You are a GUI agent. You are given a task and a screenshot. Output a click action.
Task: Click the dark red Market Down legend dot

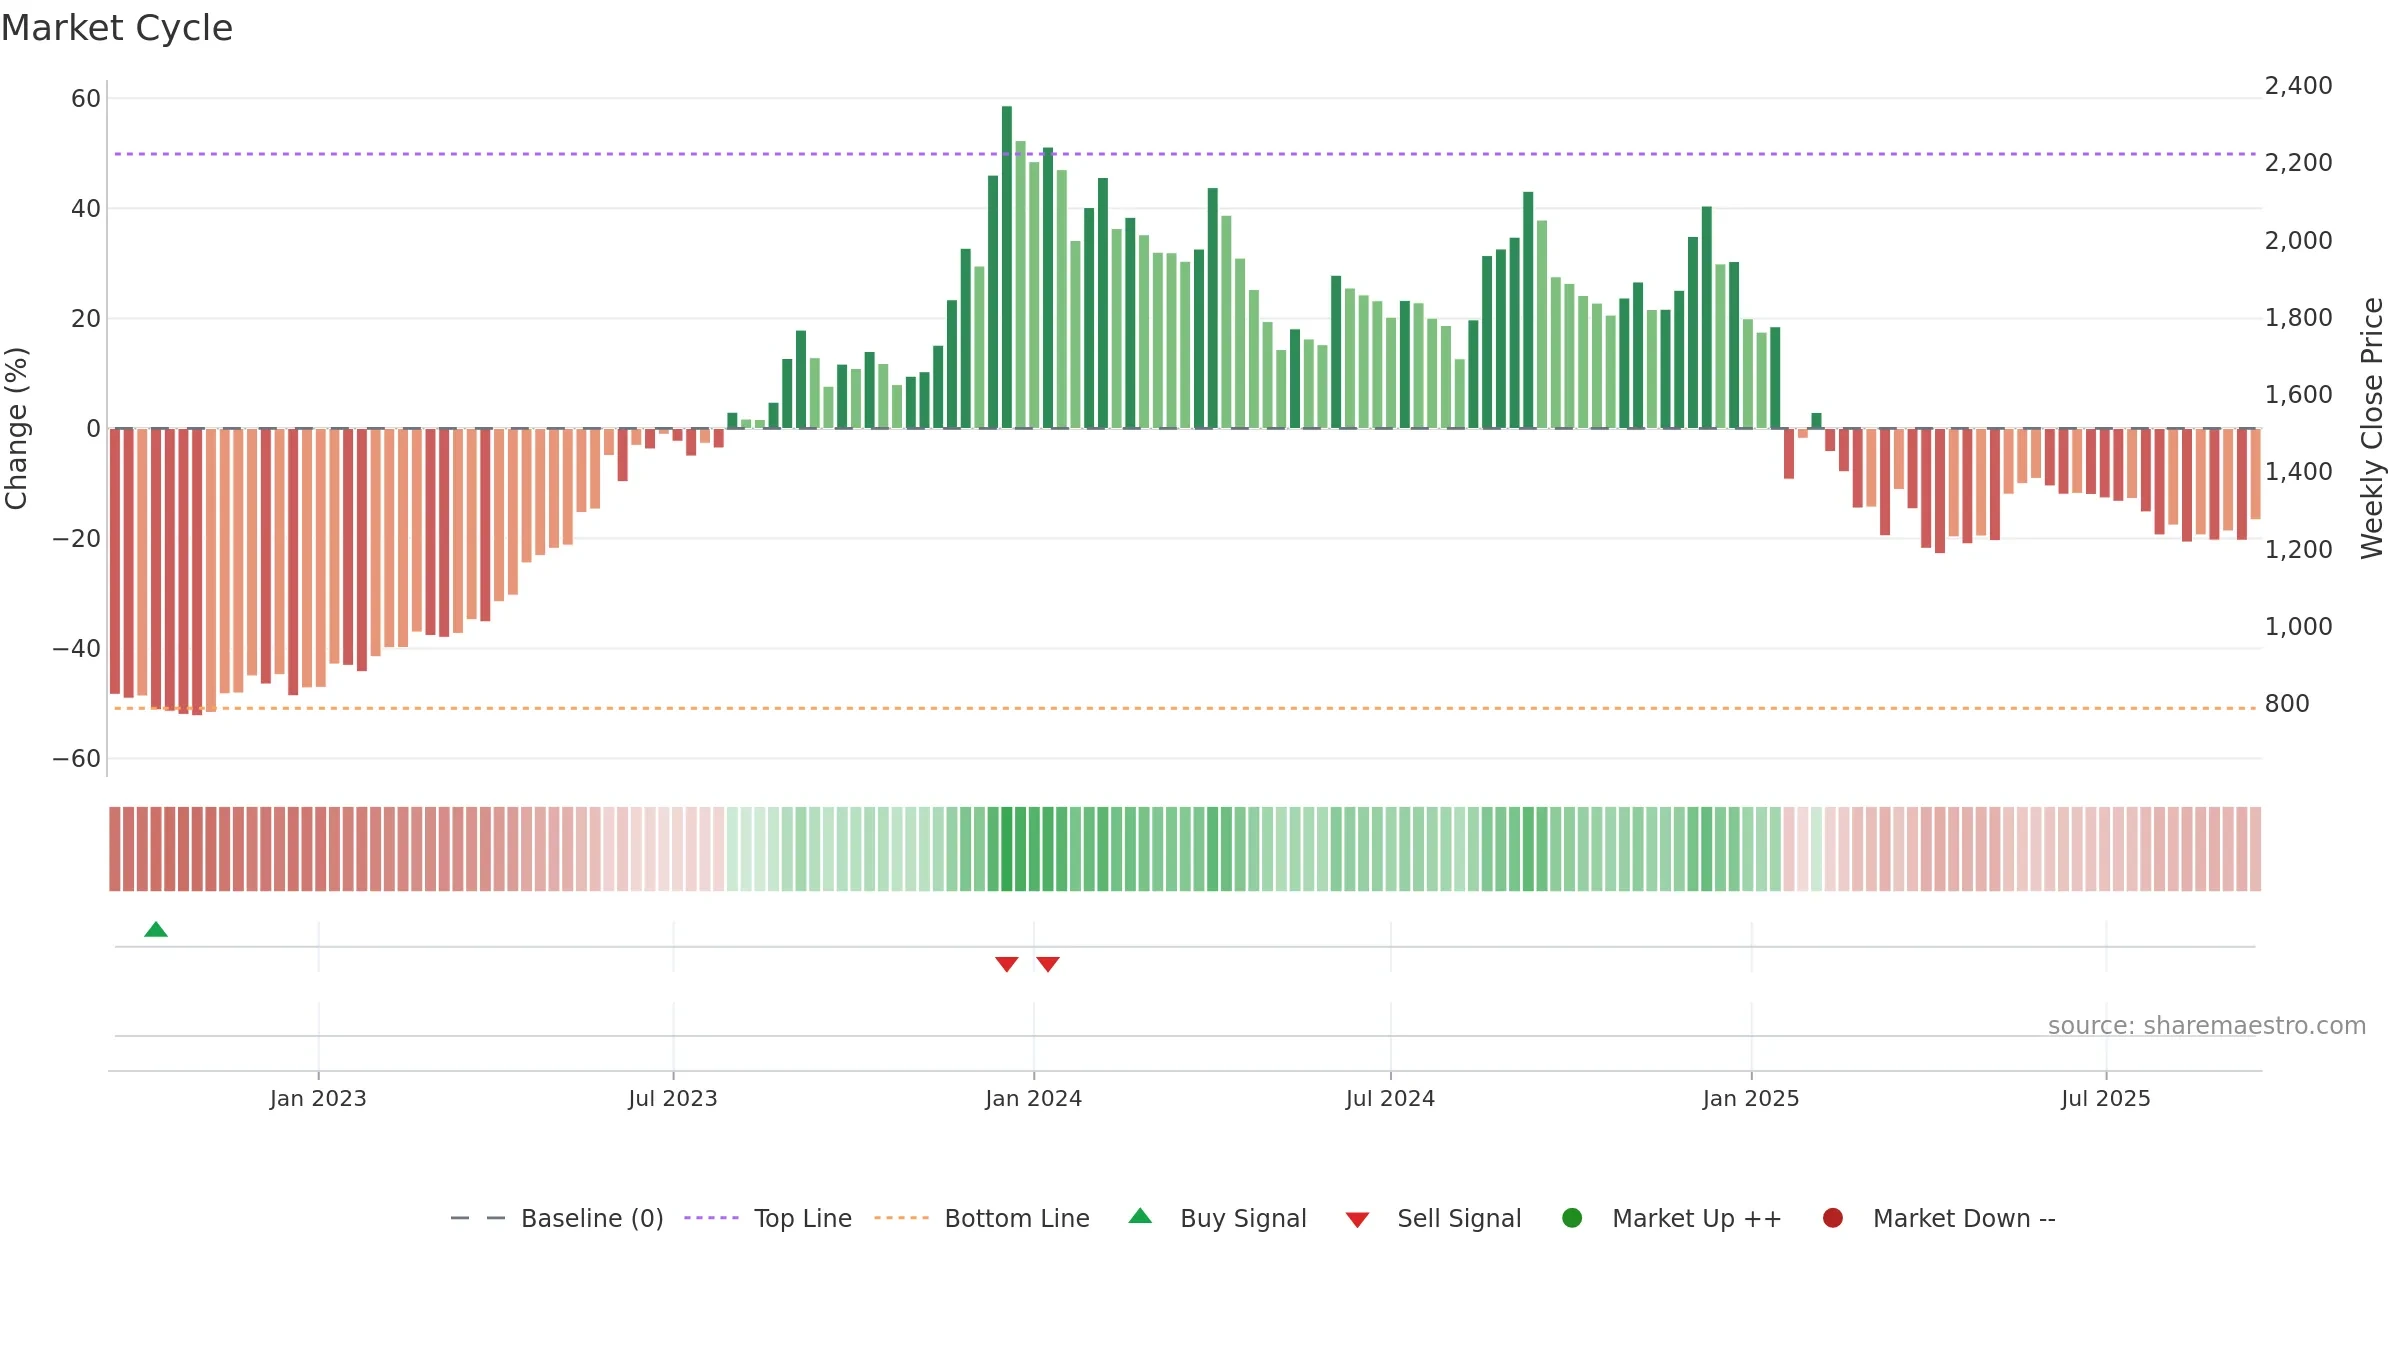(x=1833, y=1218)
